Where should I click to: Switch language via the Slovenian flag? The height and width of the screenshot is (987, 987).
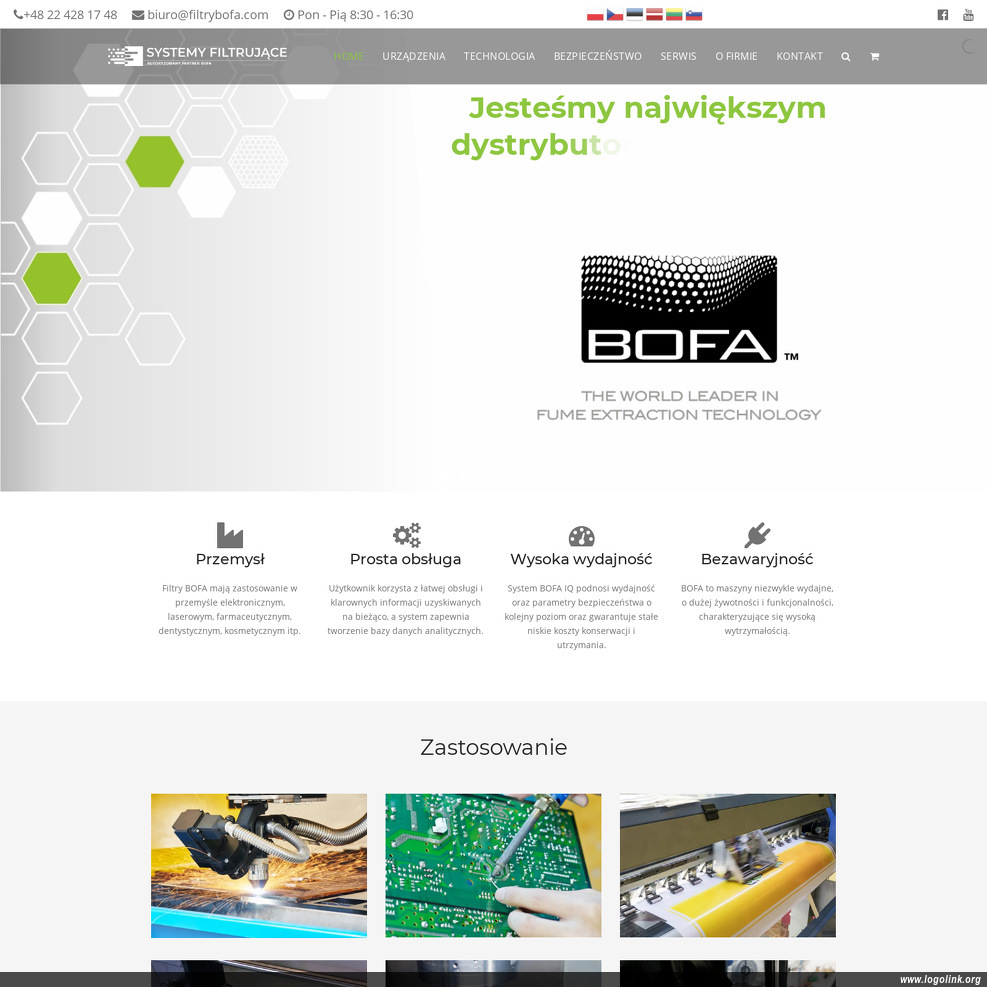pyautogui.click(x=694, y=14)
